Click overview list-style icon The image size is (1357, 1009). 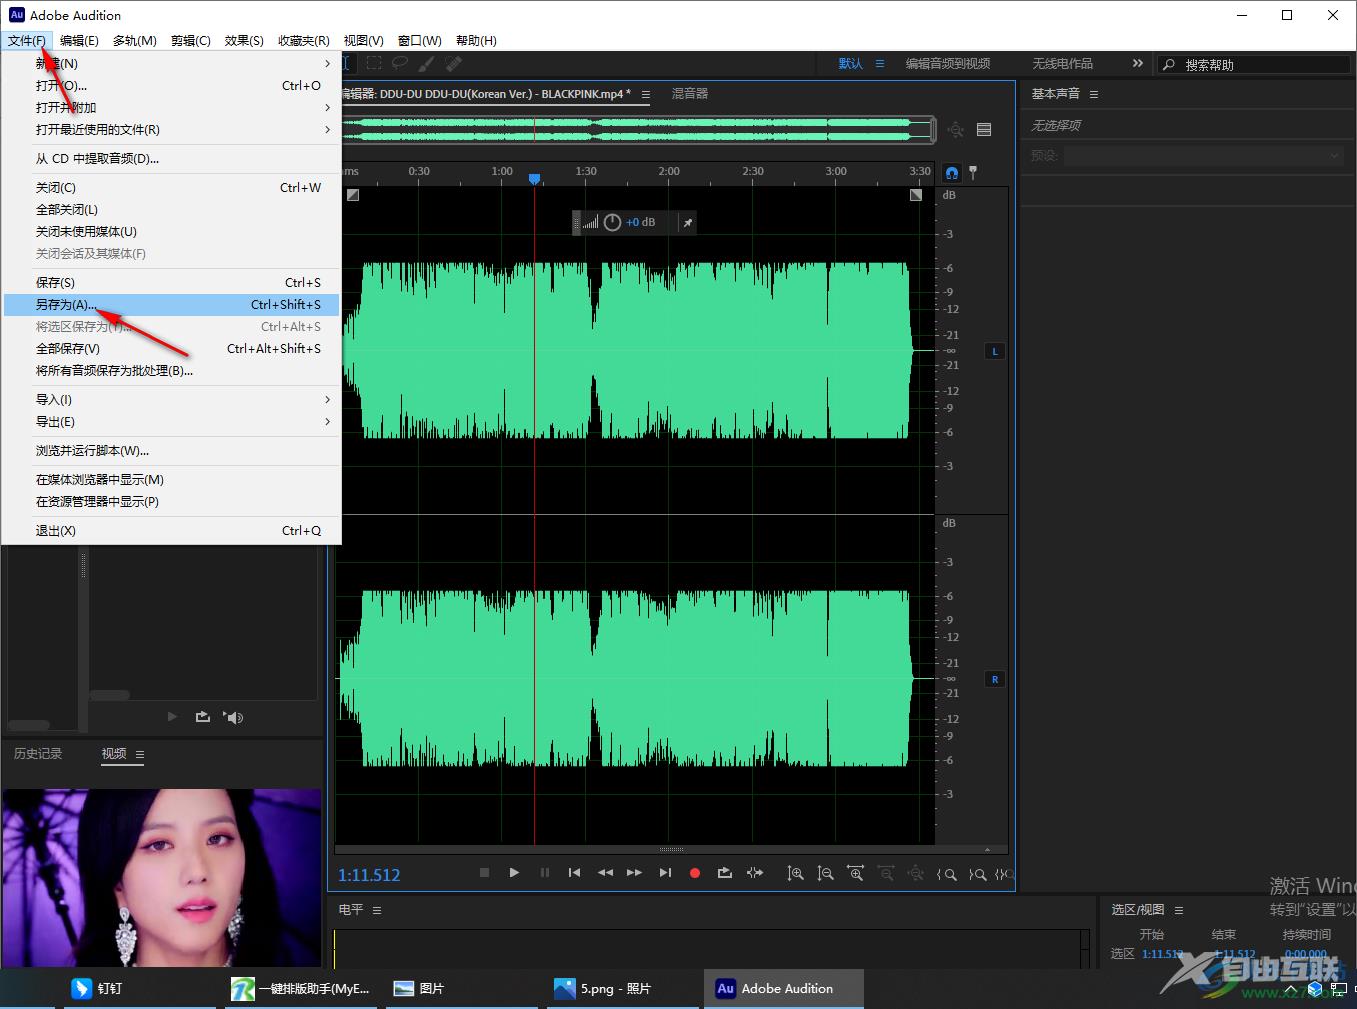tap(984, 129)
